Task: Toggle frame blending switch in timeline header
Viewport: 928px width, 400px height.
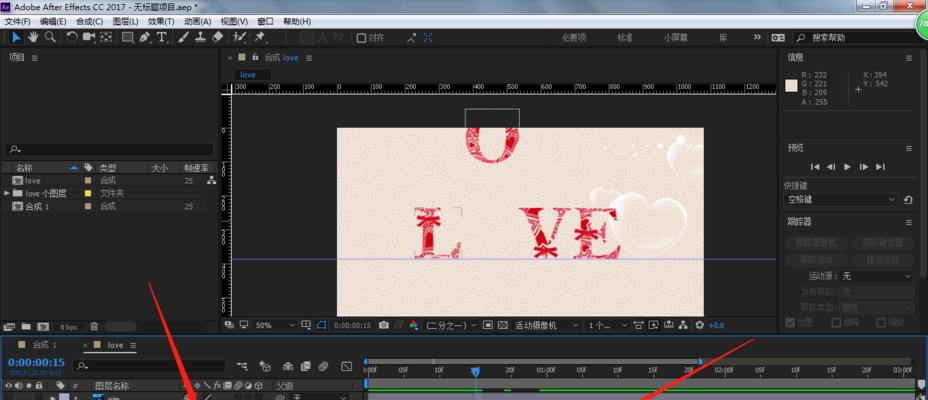Action: tap(305, 367)
